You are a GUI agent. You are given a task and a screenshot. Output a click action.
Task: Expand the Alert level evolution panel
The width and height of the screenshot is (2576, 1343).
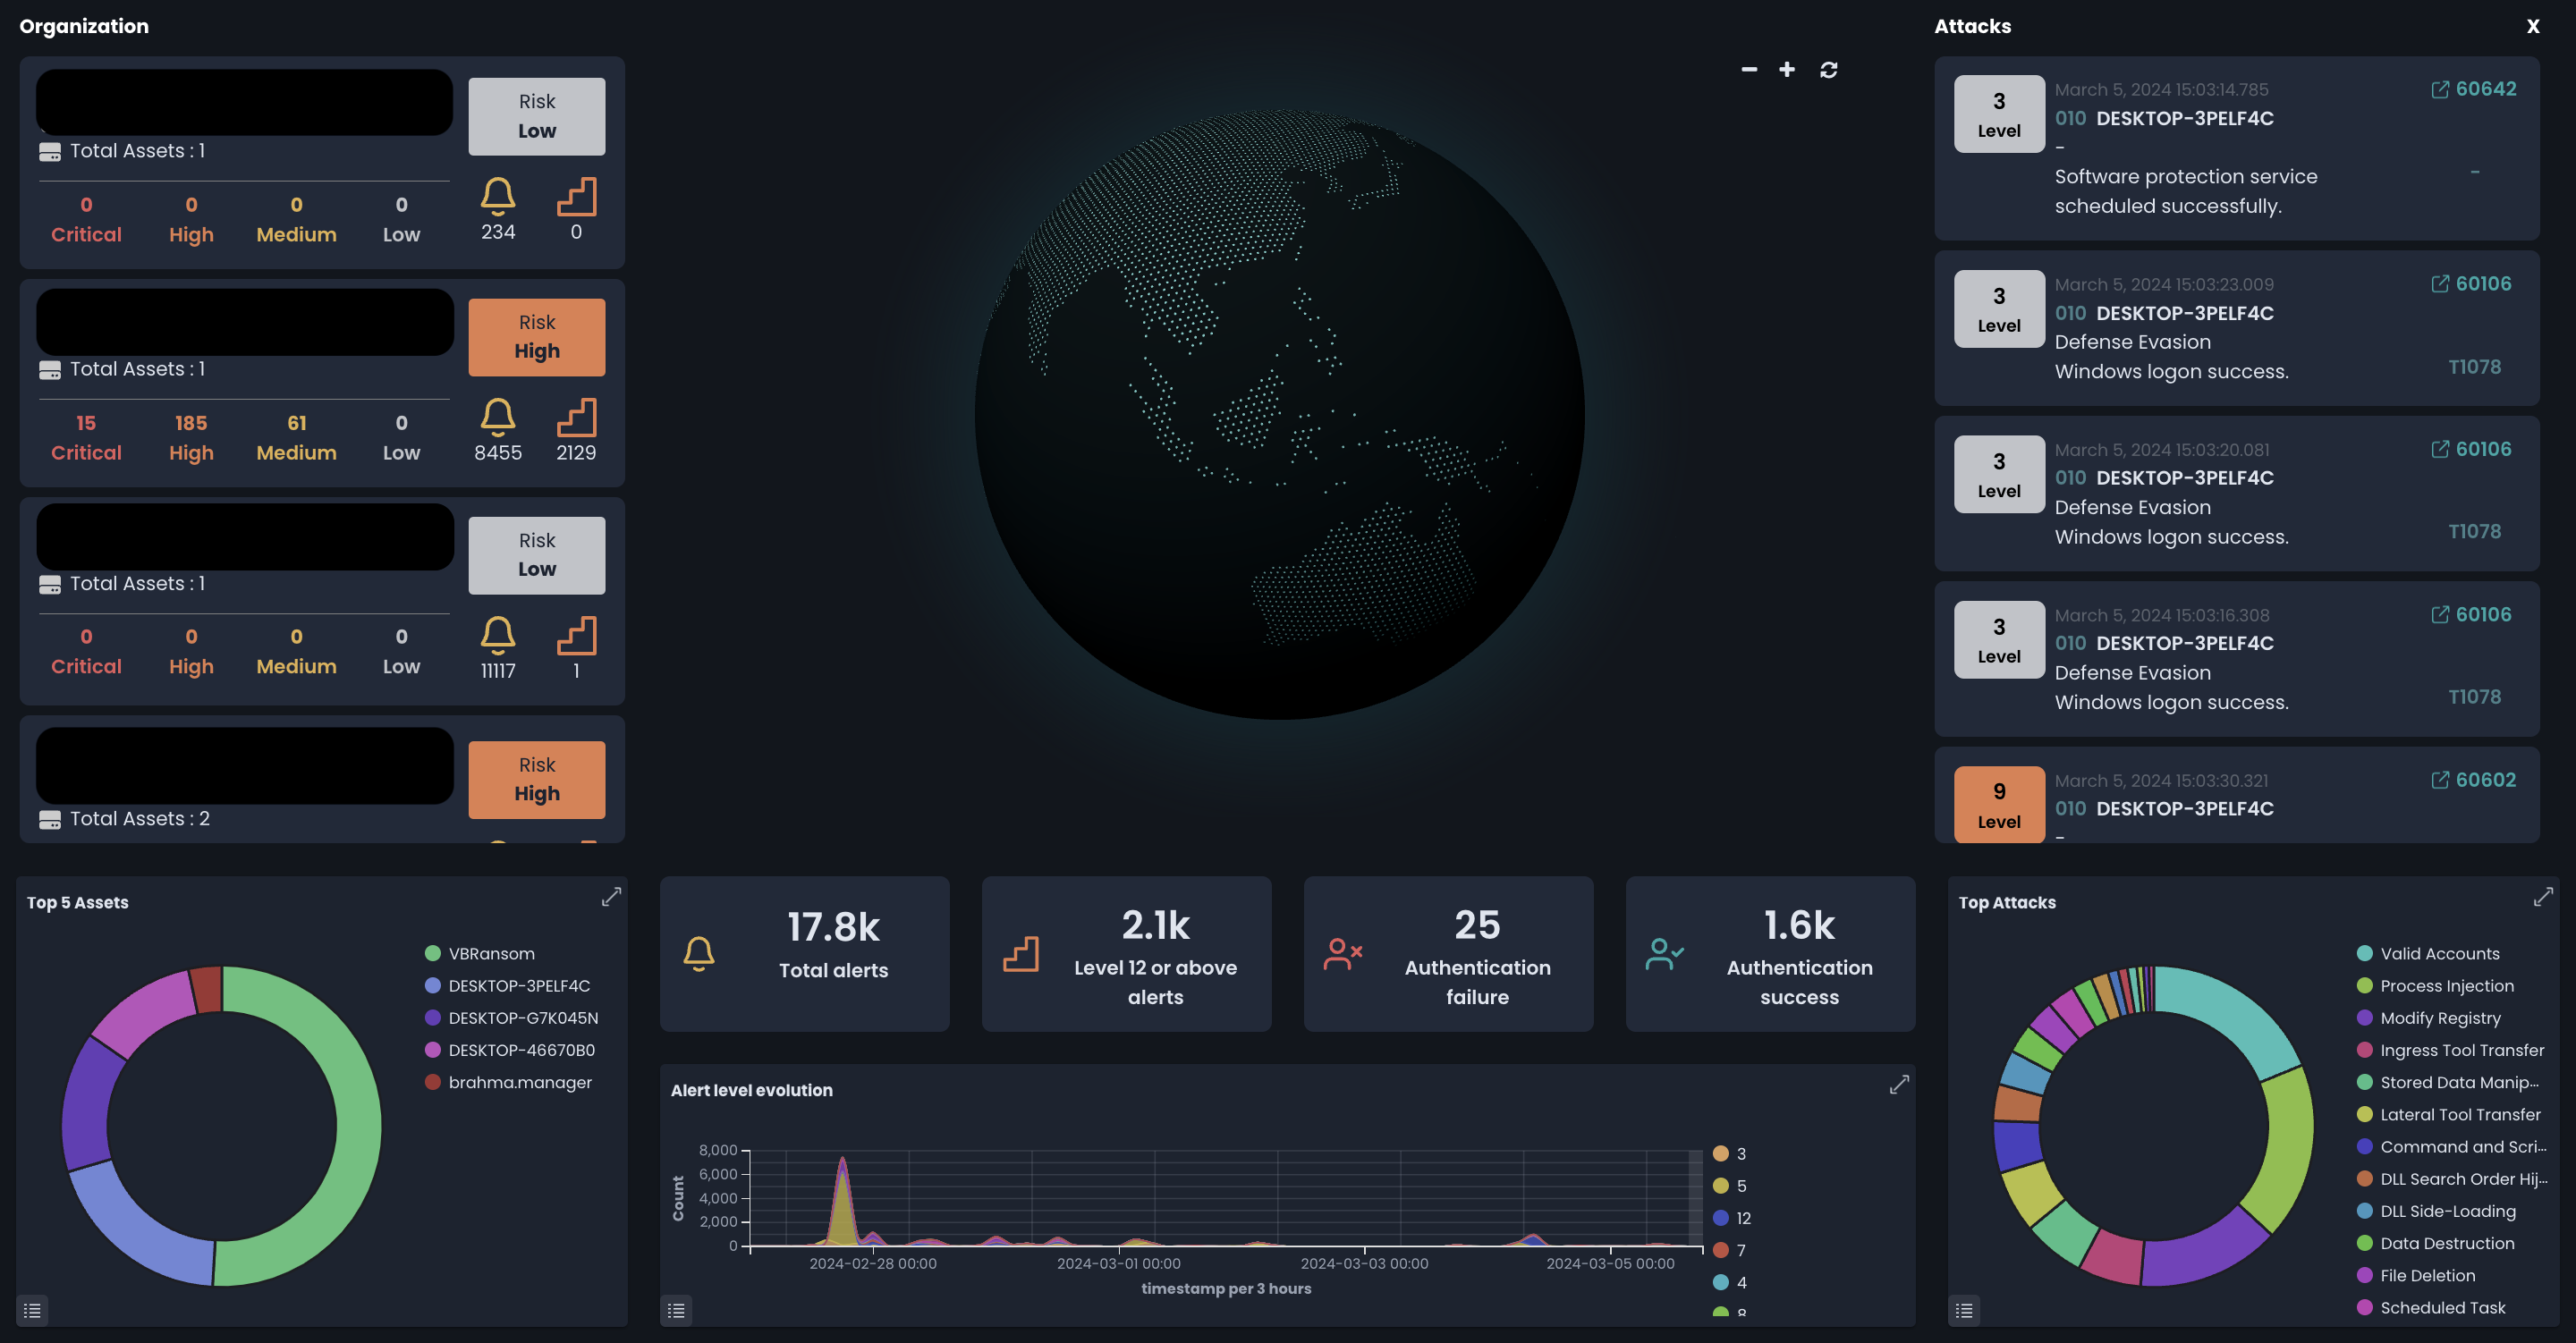[x=1899, y=1085]
